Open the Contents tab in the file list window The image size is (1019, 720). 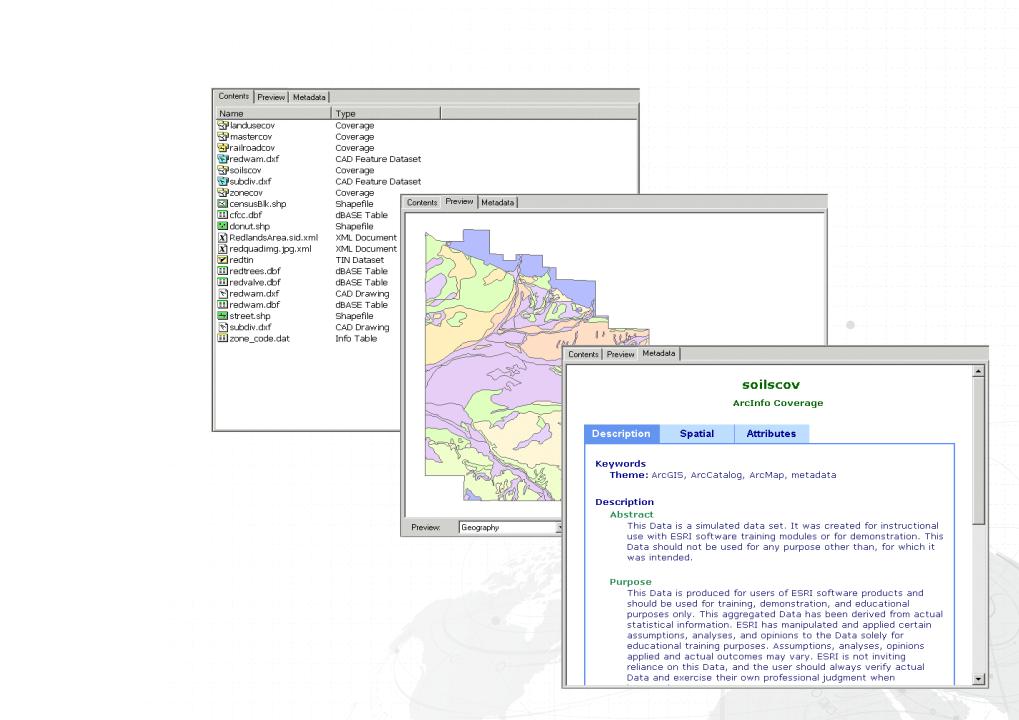tap(234, 96)
